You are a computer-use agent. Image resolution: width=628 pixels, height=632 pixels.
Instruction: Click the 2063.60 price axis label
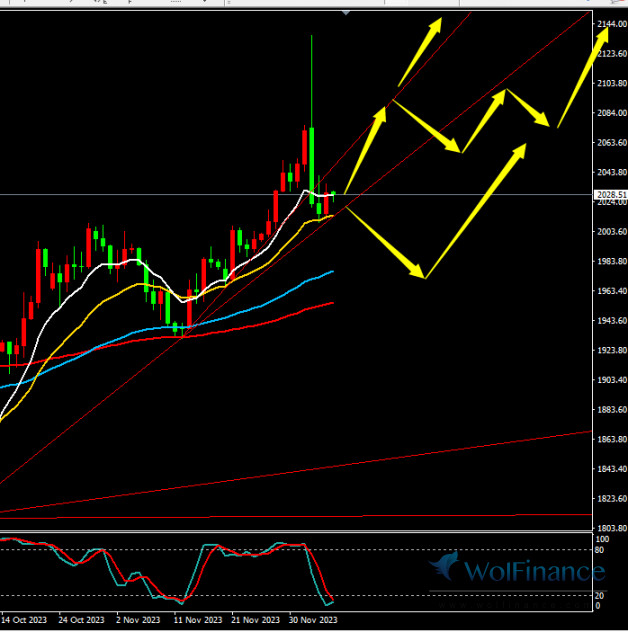pos(610,143)
